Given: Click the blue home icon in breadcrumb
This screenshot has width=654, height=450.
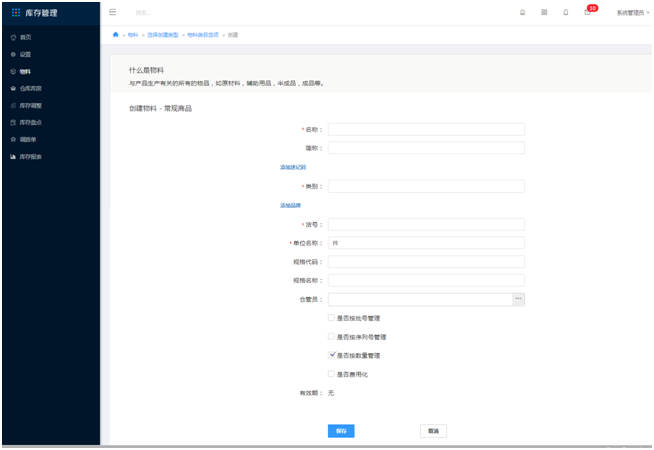Looking at the screenshot, I should [116, 35].
